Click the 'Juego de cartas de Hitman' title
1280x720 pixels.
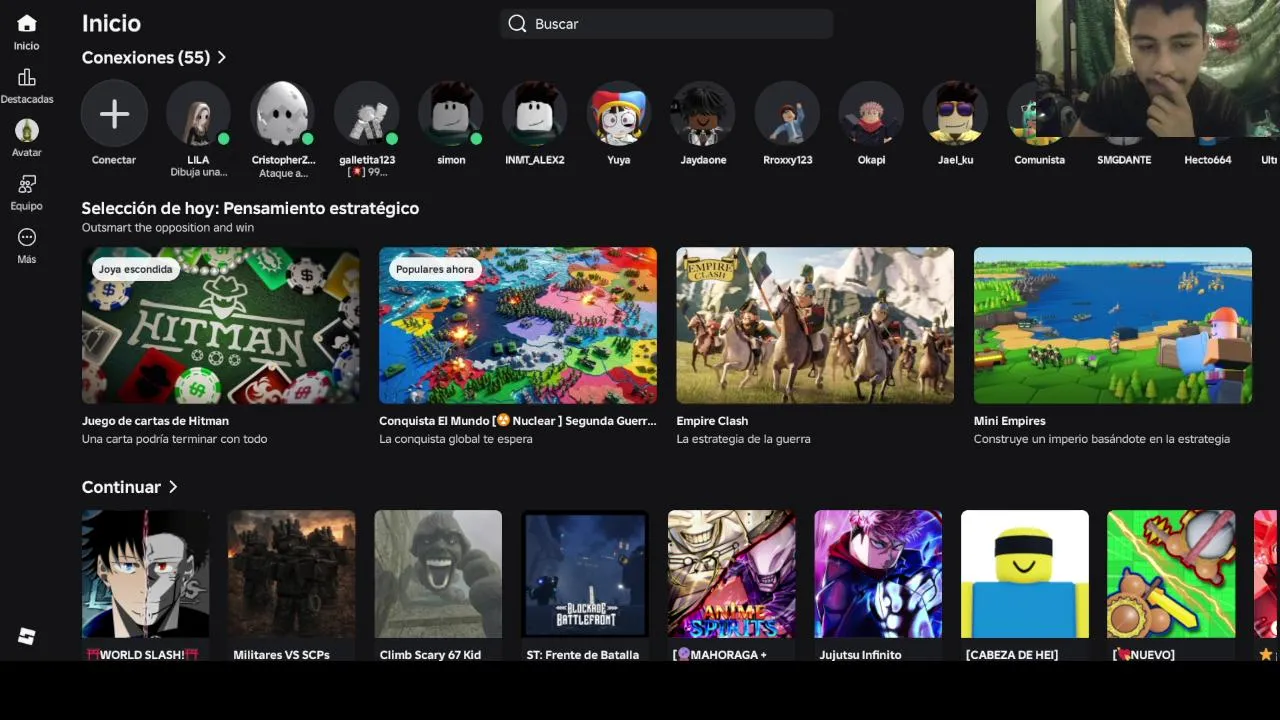pyautogui.click(x=155, y=421)
